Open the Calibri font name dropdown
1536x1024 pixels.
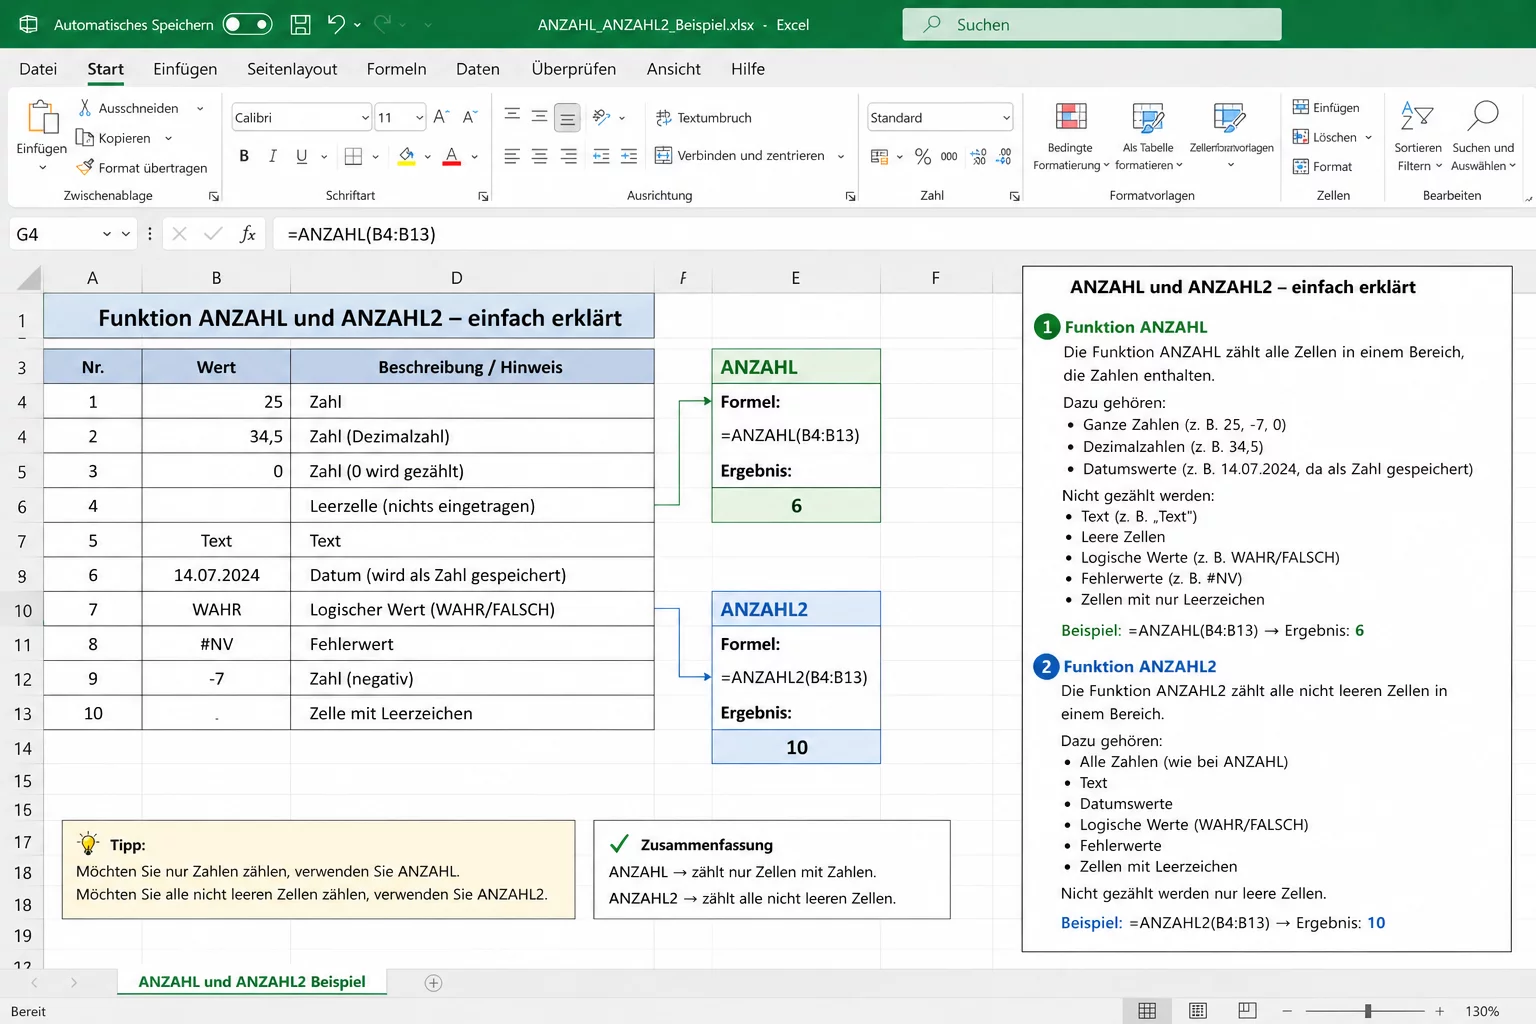(x=365, y=118)
